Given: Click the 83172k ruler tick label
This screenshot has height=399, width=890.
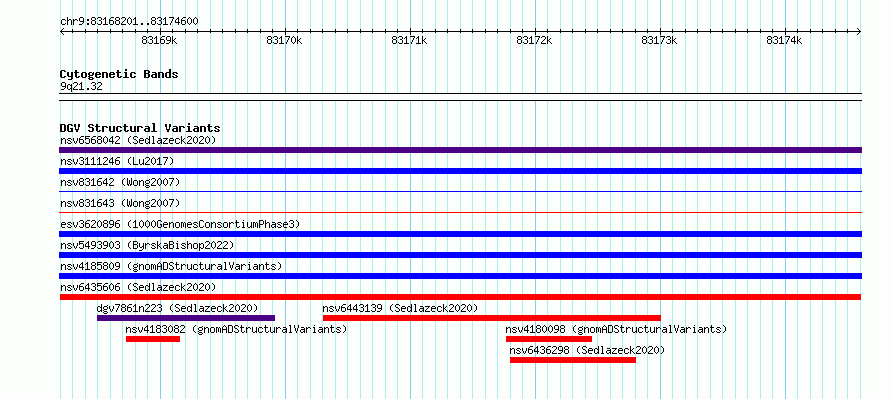Looking at the screenshot, I should pos(534,40).
